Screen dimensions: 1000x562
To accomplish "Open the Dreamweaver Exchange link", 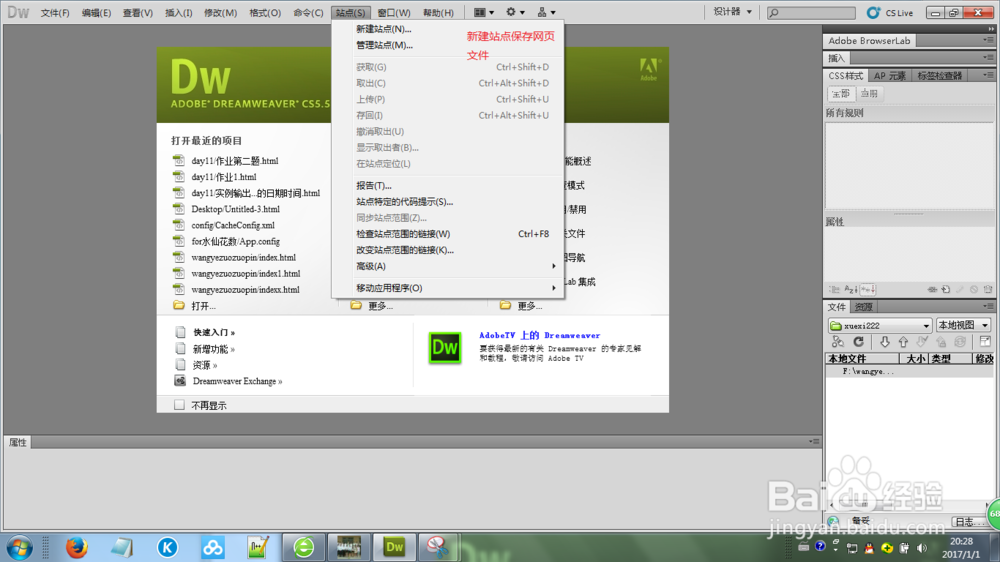I will (237, 381).
